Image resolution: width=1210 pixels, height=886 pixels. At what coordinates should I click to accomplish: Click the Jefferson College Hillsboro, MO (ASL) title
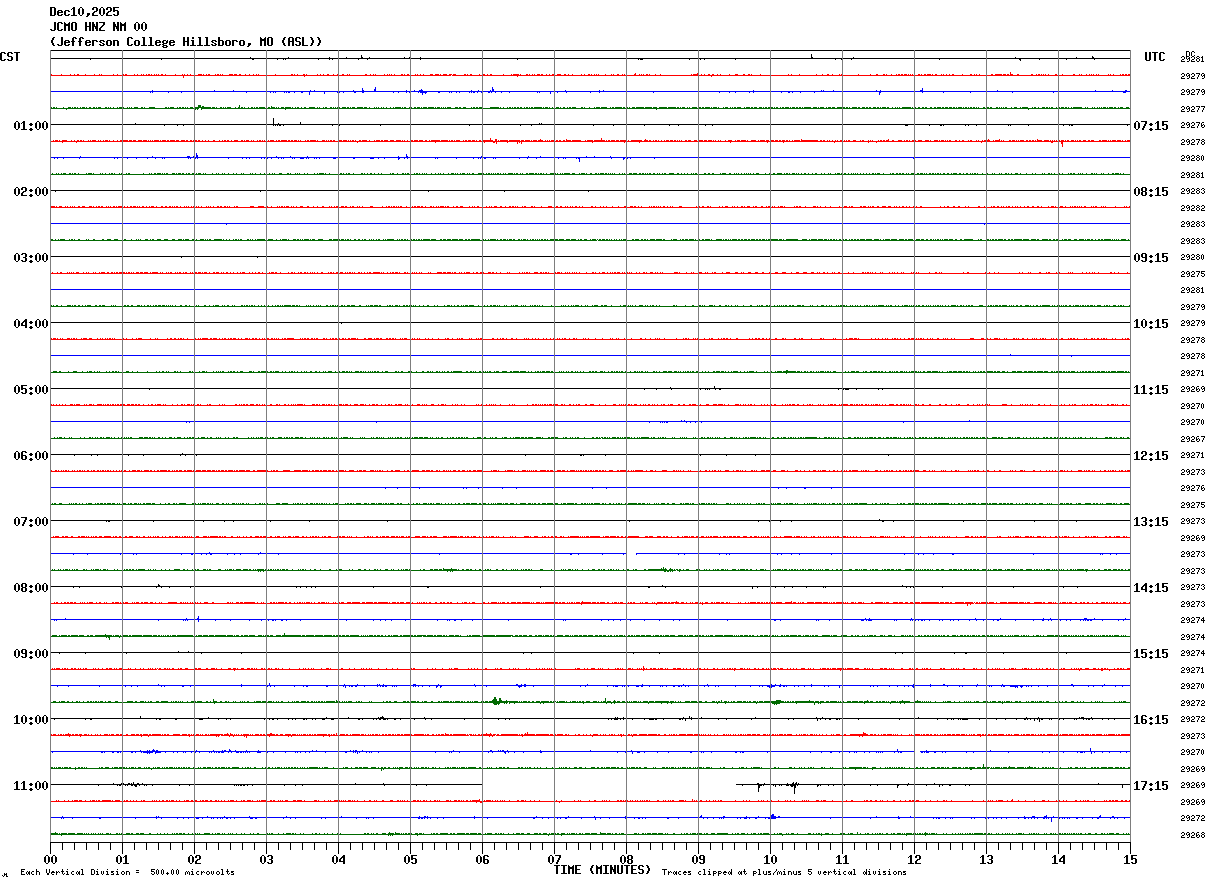[186, 42]
